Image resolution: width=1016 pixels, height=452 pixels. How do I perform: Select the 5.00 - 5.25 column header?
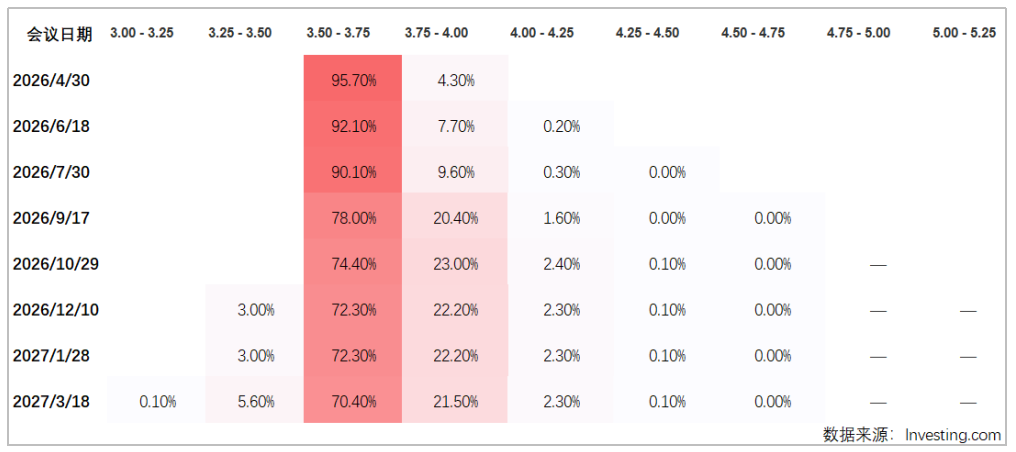(964, 33)
